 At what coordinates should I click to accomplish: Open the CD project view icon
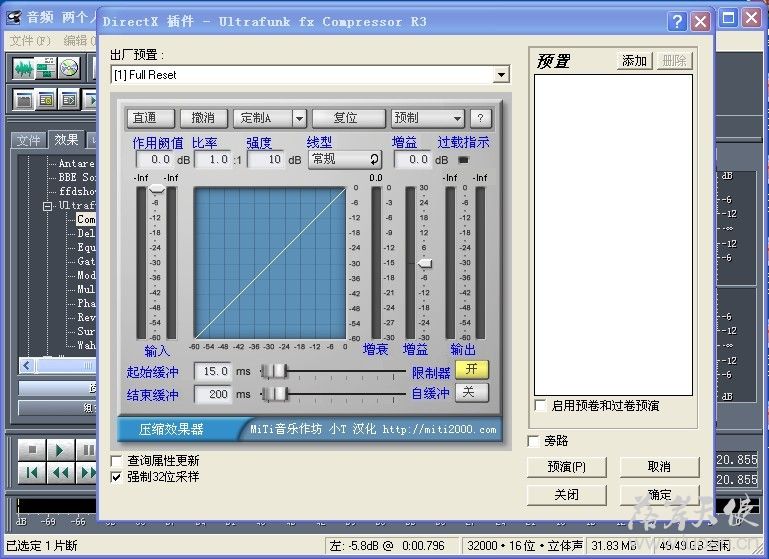[x=69, y=69]
